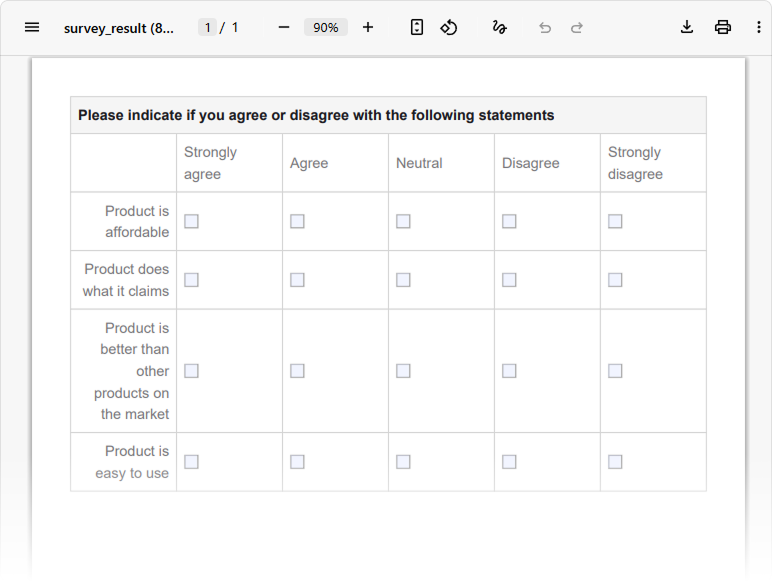Click the 'Product is affordable' row label
The width and height of the screenshot is (772, 583).
pyautogui.click(x=137, y=222)
